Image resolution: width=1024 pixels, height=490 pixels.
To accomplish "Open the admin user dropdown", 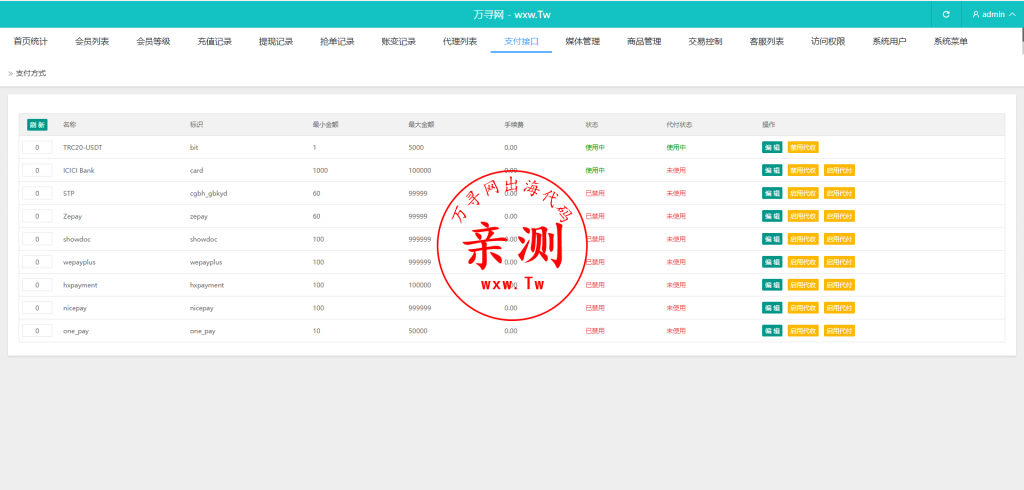I will pos(993,14).
